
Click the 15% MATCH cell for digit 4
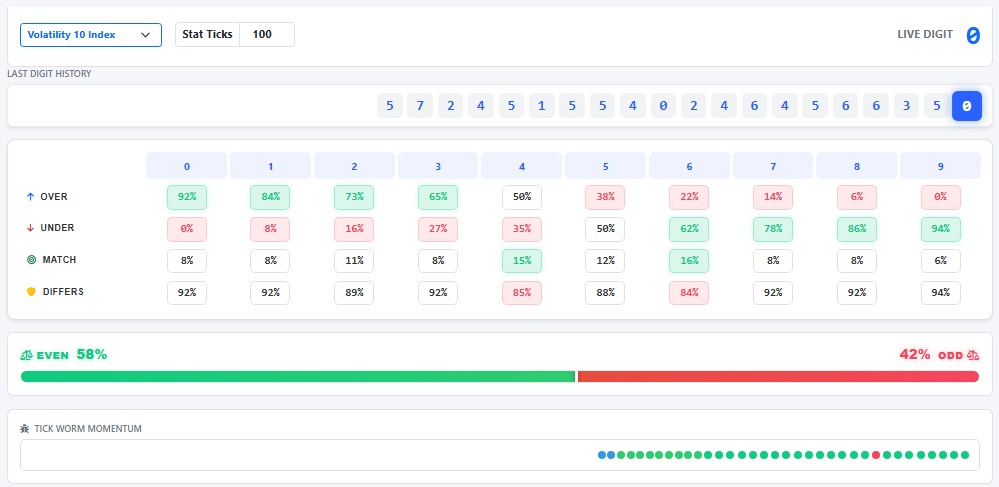pos(521,261)
